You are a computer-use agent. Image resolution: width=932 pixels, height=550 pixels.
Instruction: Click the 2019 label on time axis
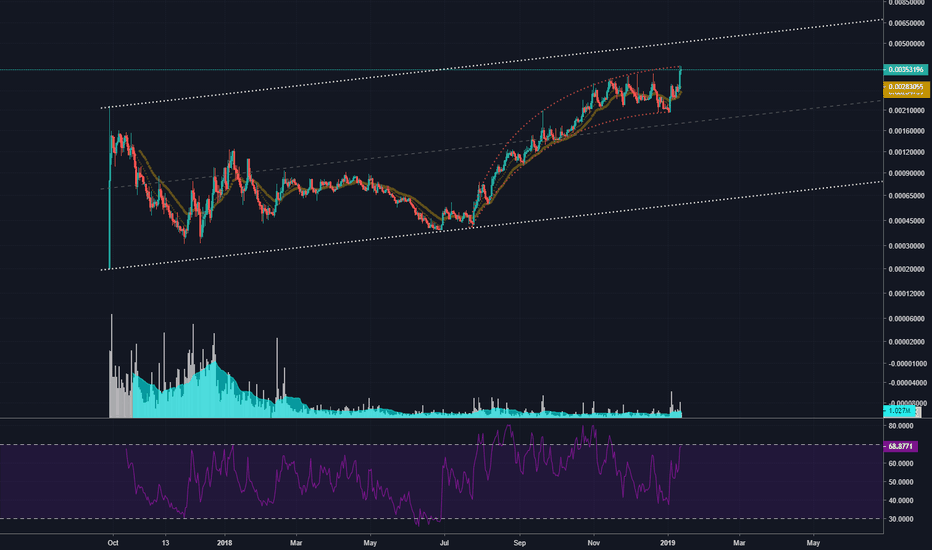pyautogui.click(x=668, y=543)
